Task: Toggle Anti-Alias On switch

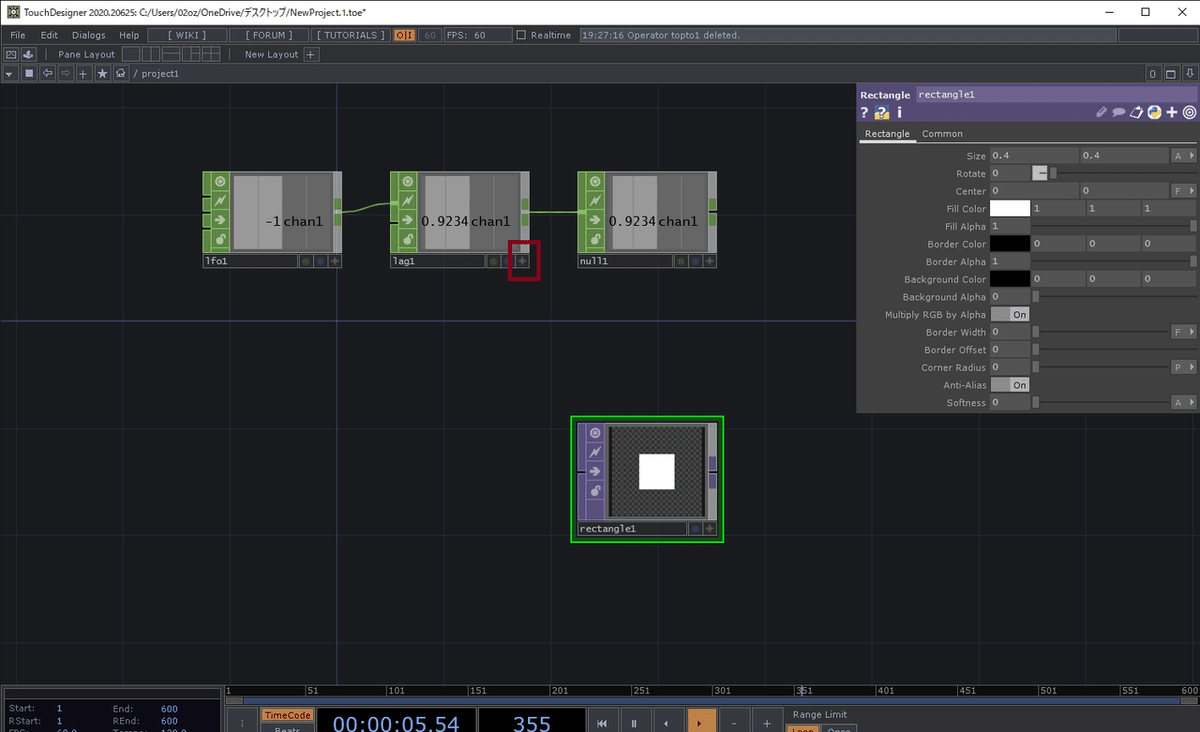Action: [1010, 385]
